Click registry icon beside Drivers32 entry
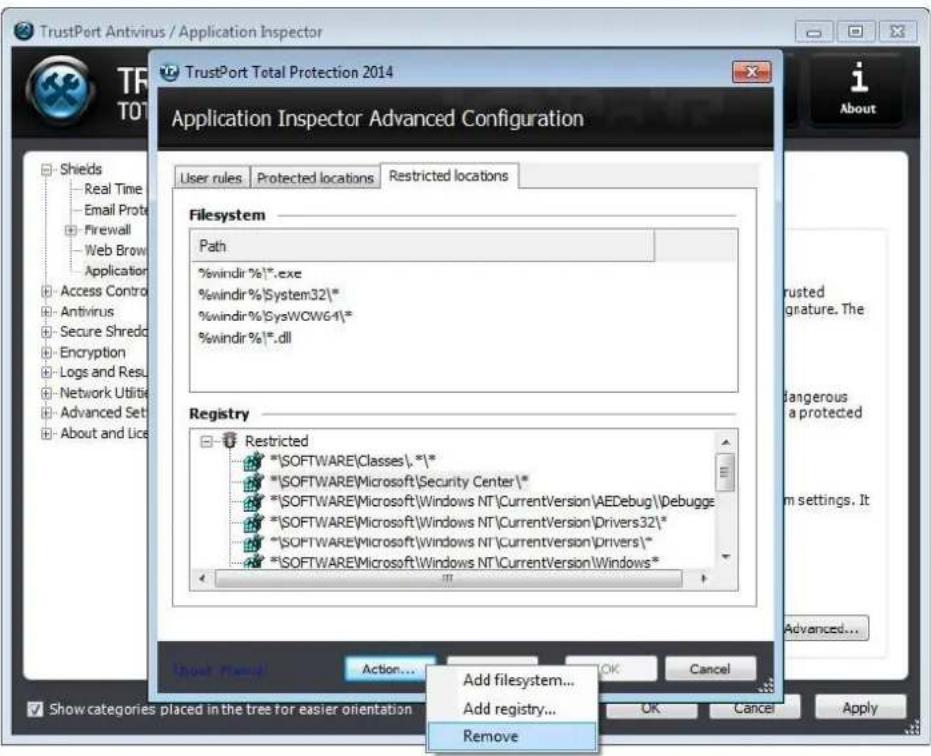Screen dimensions: 931x756 tap(254, 522)
